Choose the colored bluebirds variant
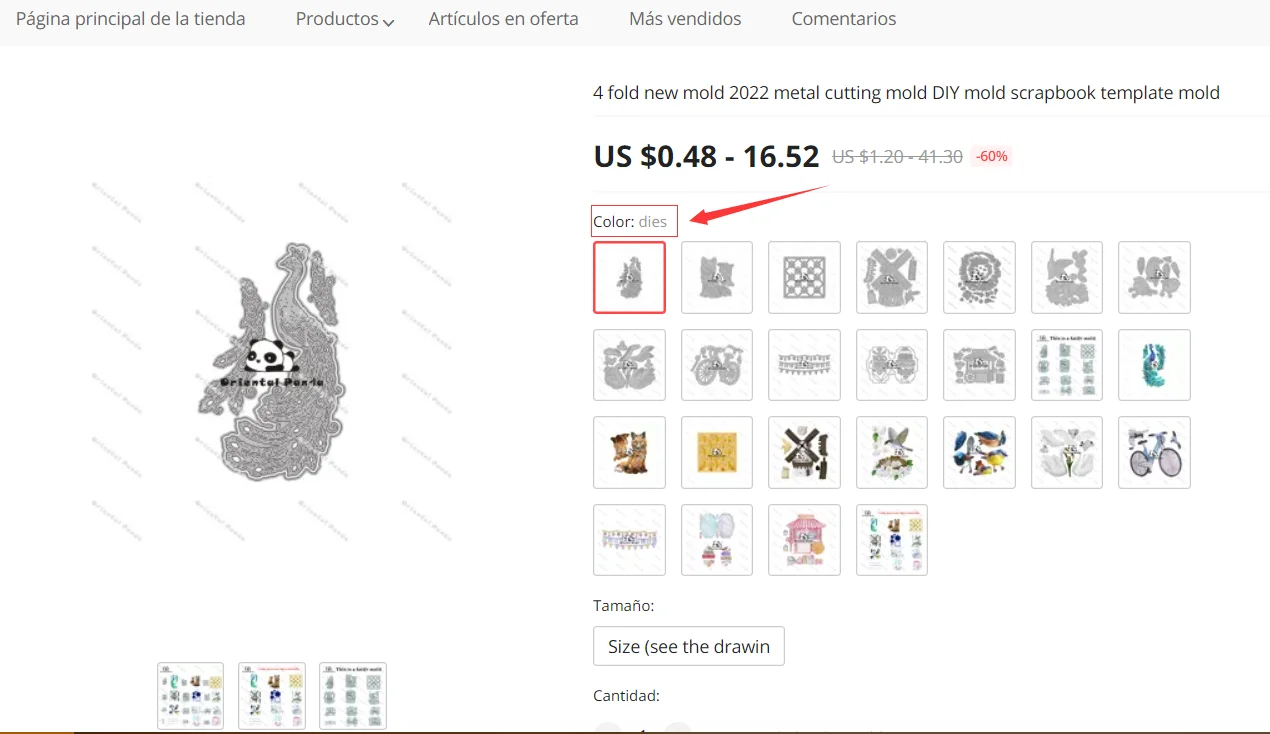The width and height of the screenshot is (1270, 734). click(x=979, y=452)
